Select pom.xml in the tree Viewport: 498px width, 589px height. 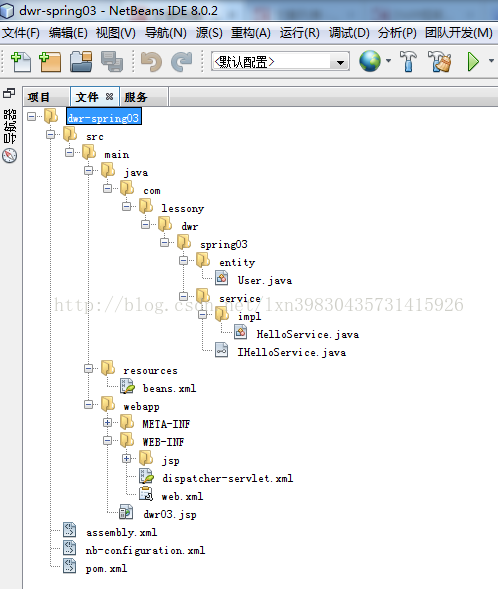click(106, 569)
